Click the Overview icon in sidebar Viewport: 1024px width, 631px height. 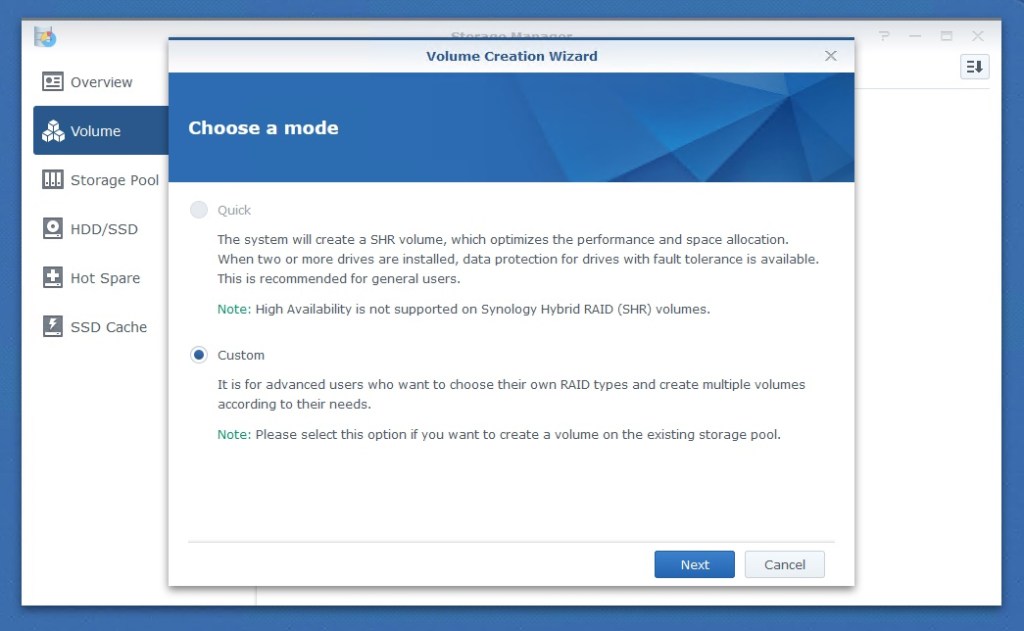[53, 82]
